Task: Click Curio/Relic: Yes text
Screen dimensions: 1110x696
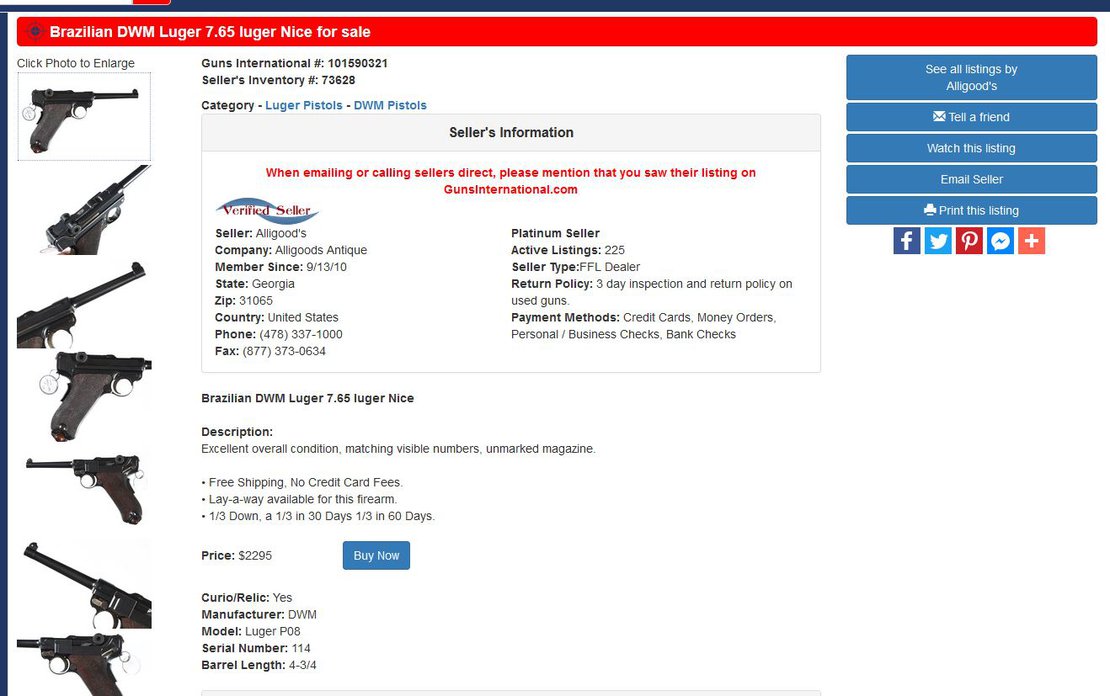Action: pos(246,598)
